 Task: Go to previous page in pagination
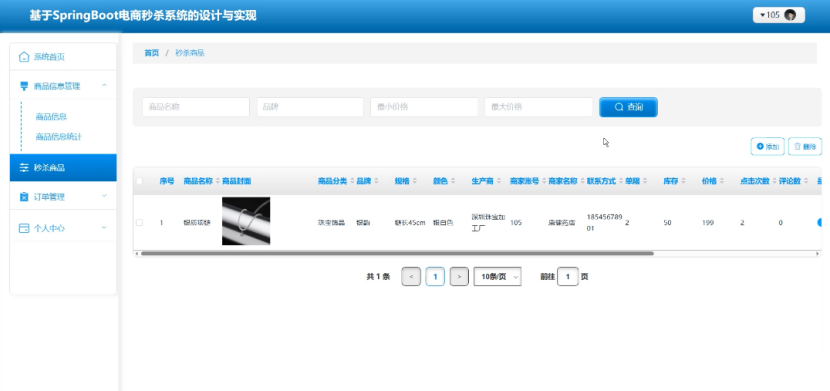click(x=411, y=277)
